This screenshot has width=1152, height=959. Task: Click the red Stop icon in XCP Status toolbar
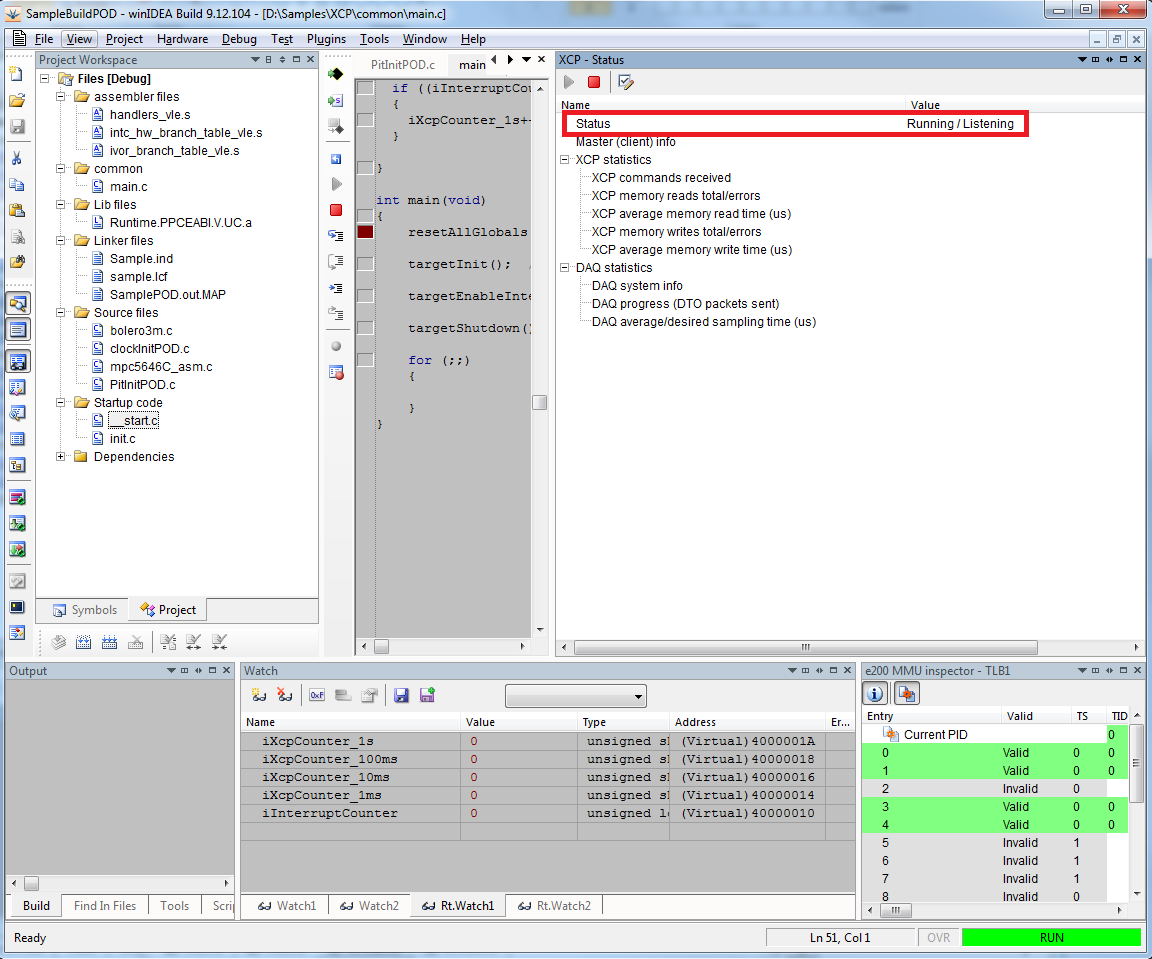pos(594,82)
